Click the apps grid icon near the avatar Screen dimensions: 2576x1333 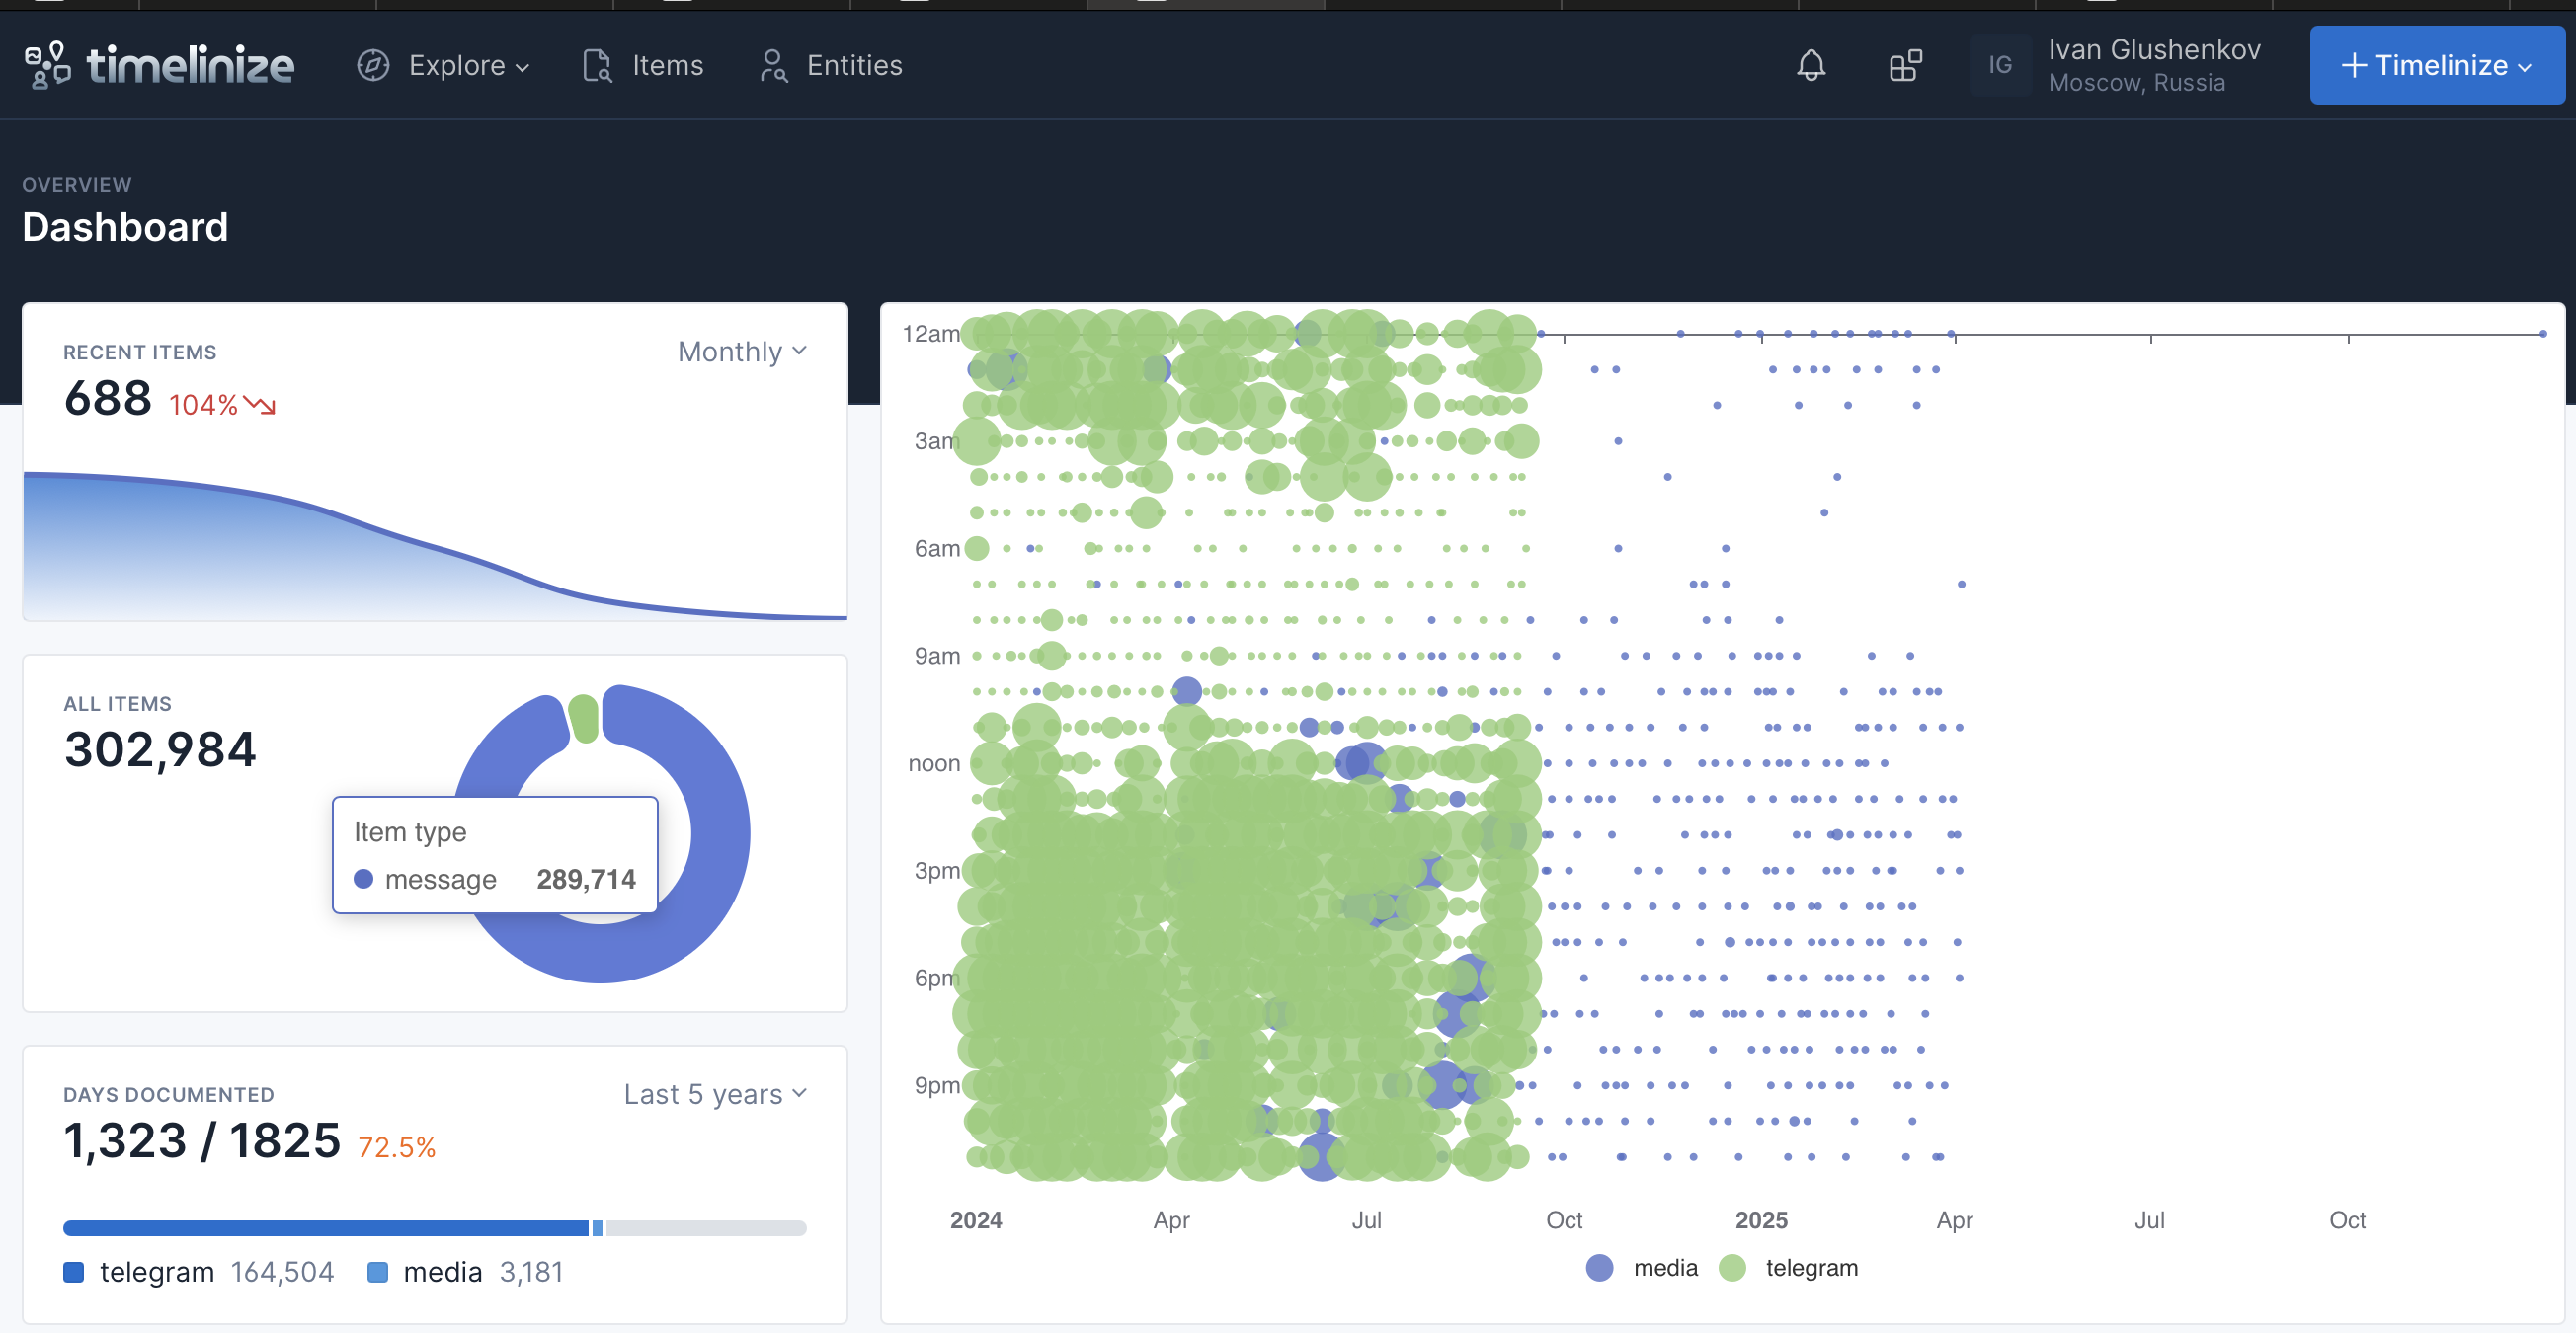1903,64
